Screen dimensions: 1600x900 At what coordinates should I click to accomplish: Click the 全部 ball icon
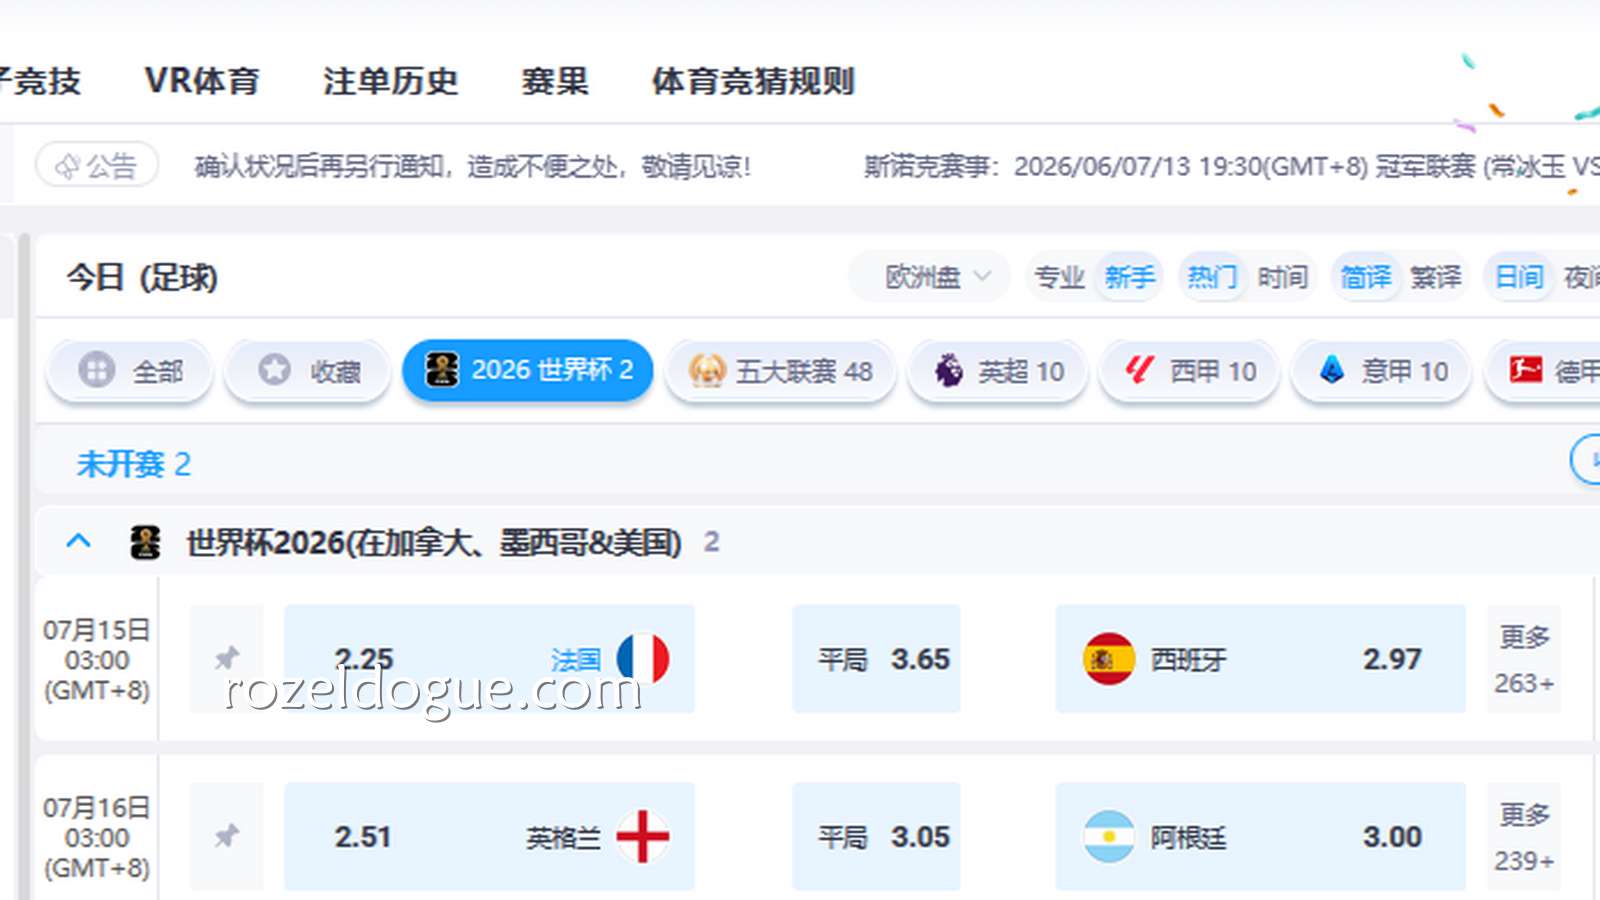coord(97,369)
